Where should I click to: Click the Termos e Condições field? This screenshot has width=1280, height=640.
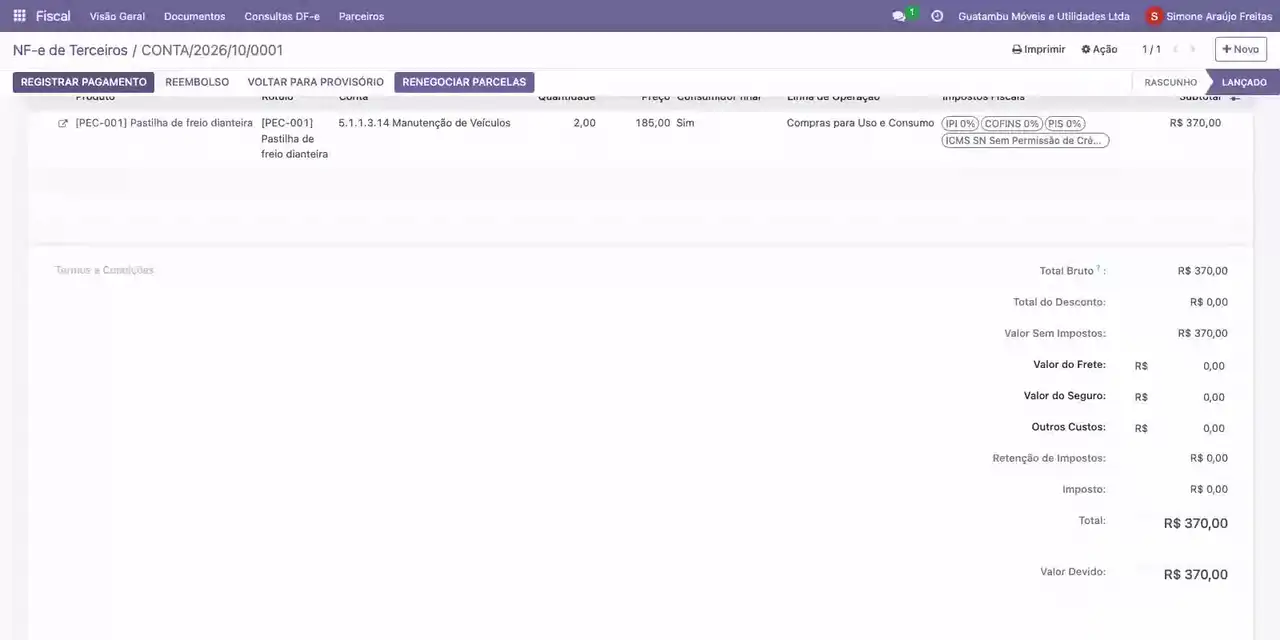point(104,270)
